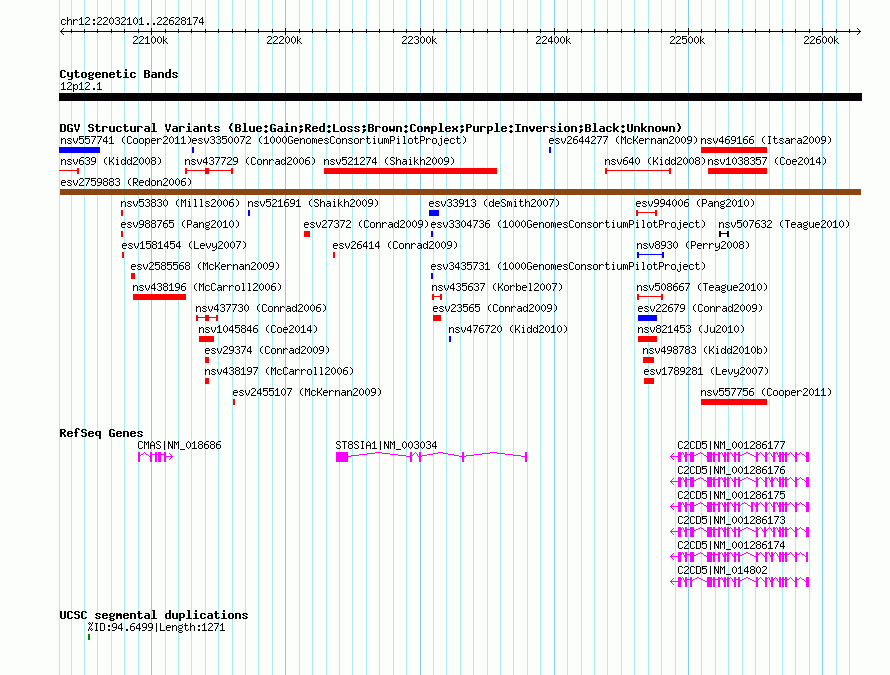Select nsv8930 (Perry2008) label
Screen dimensions: 890x675
[x=693, y=245]
